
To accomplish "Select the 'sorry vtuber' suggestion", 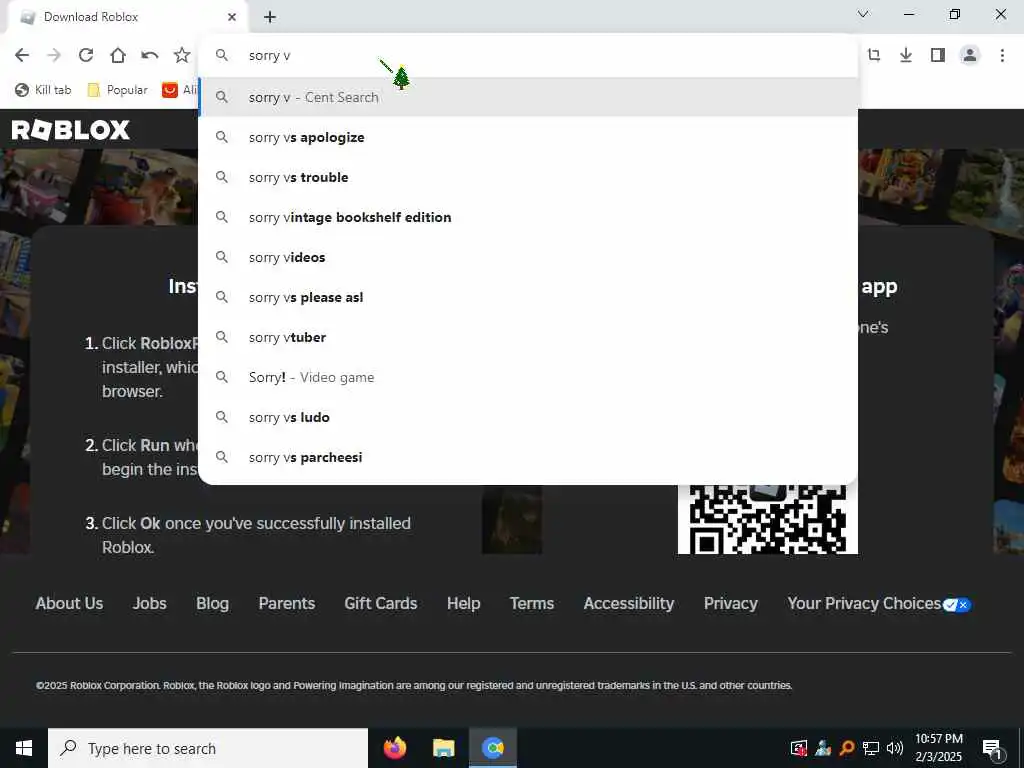I will click(528, 337).
